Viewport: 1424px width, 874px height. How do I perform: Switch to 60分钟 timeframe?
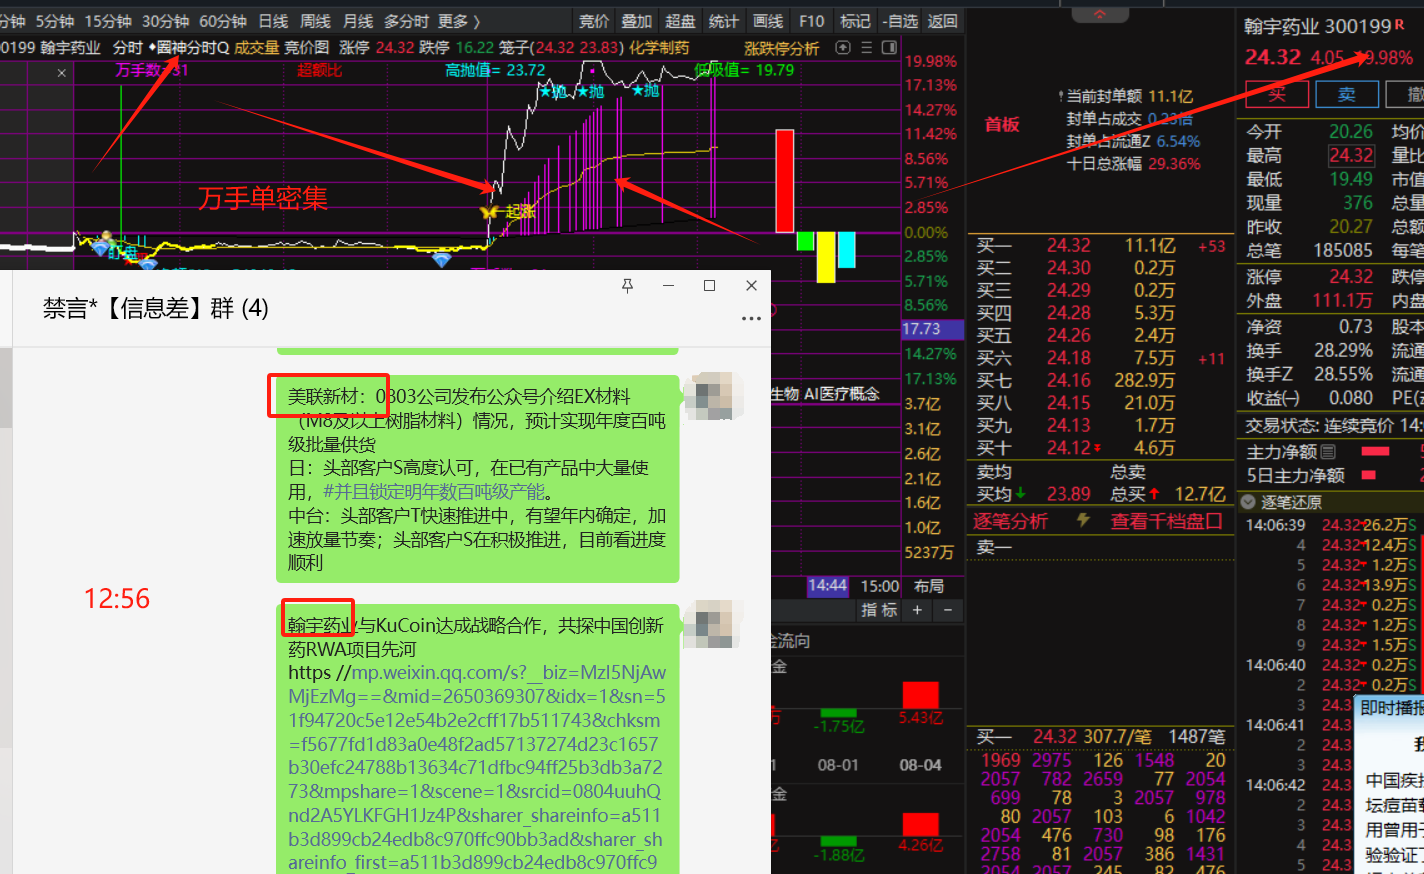223,21
